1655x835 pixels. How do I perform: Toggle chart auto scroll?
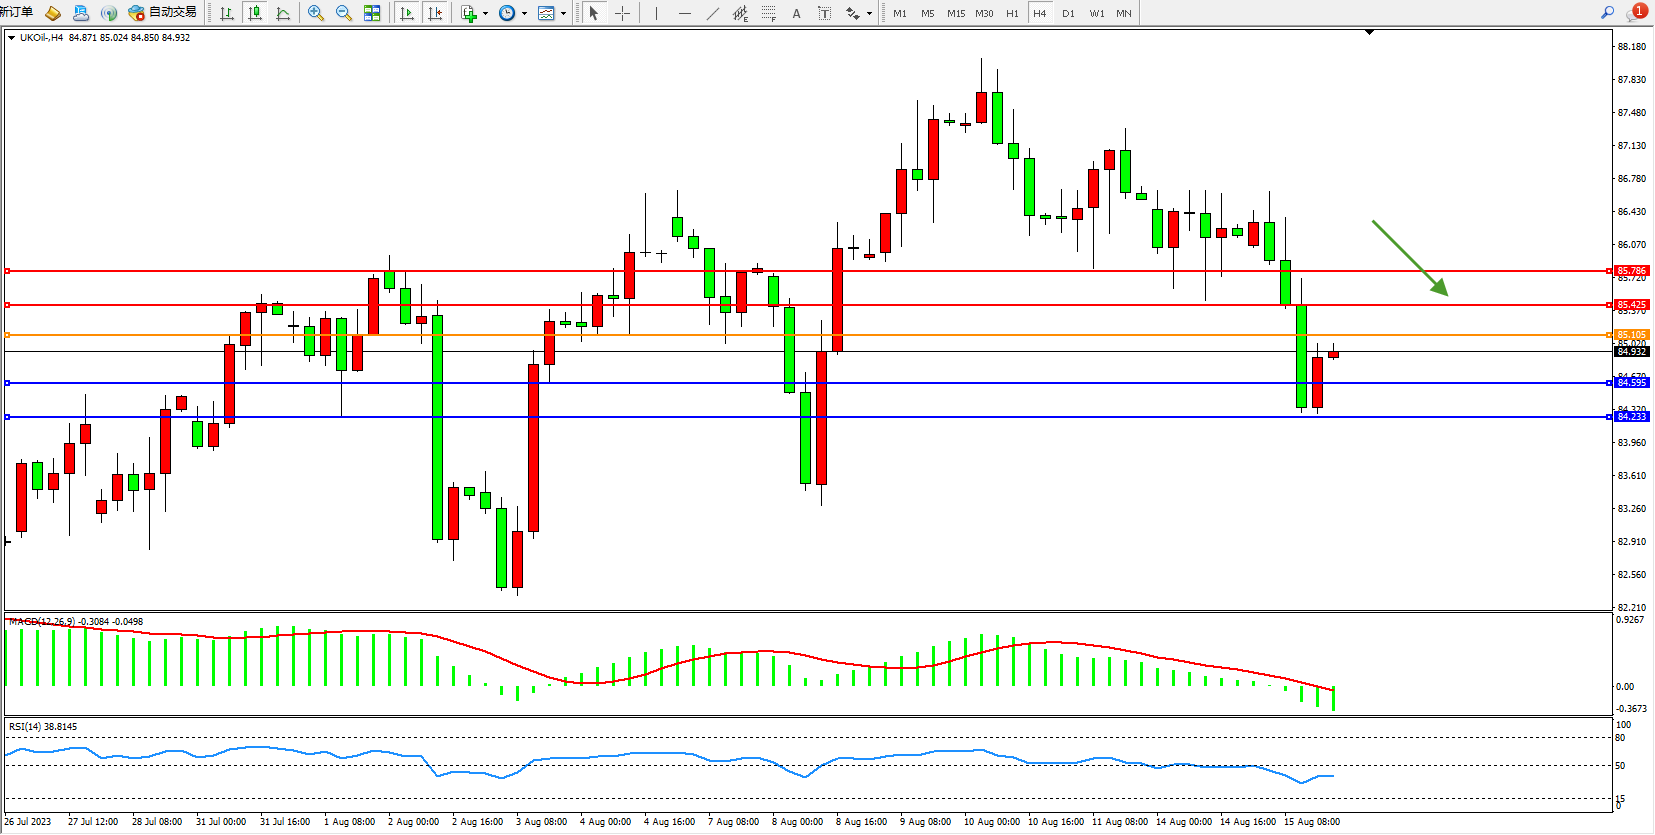tap(406, 13)
